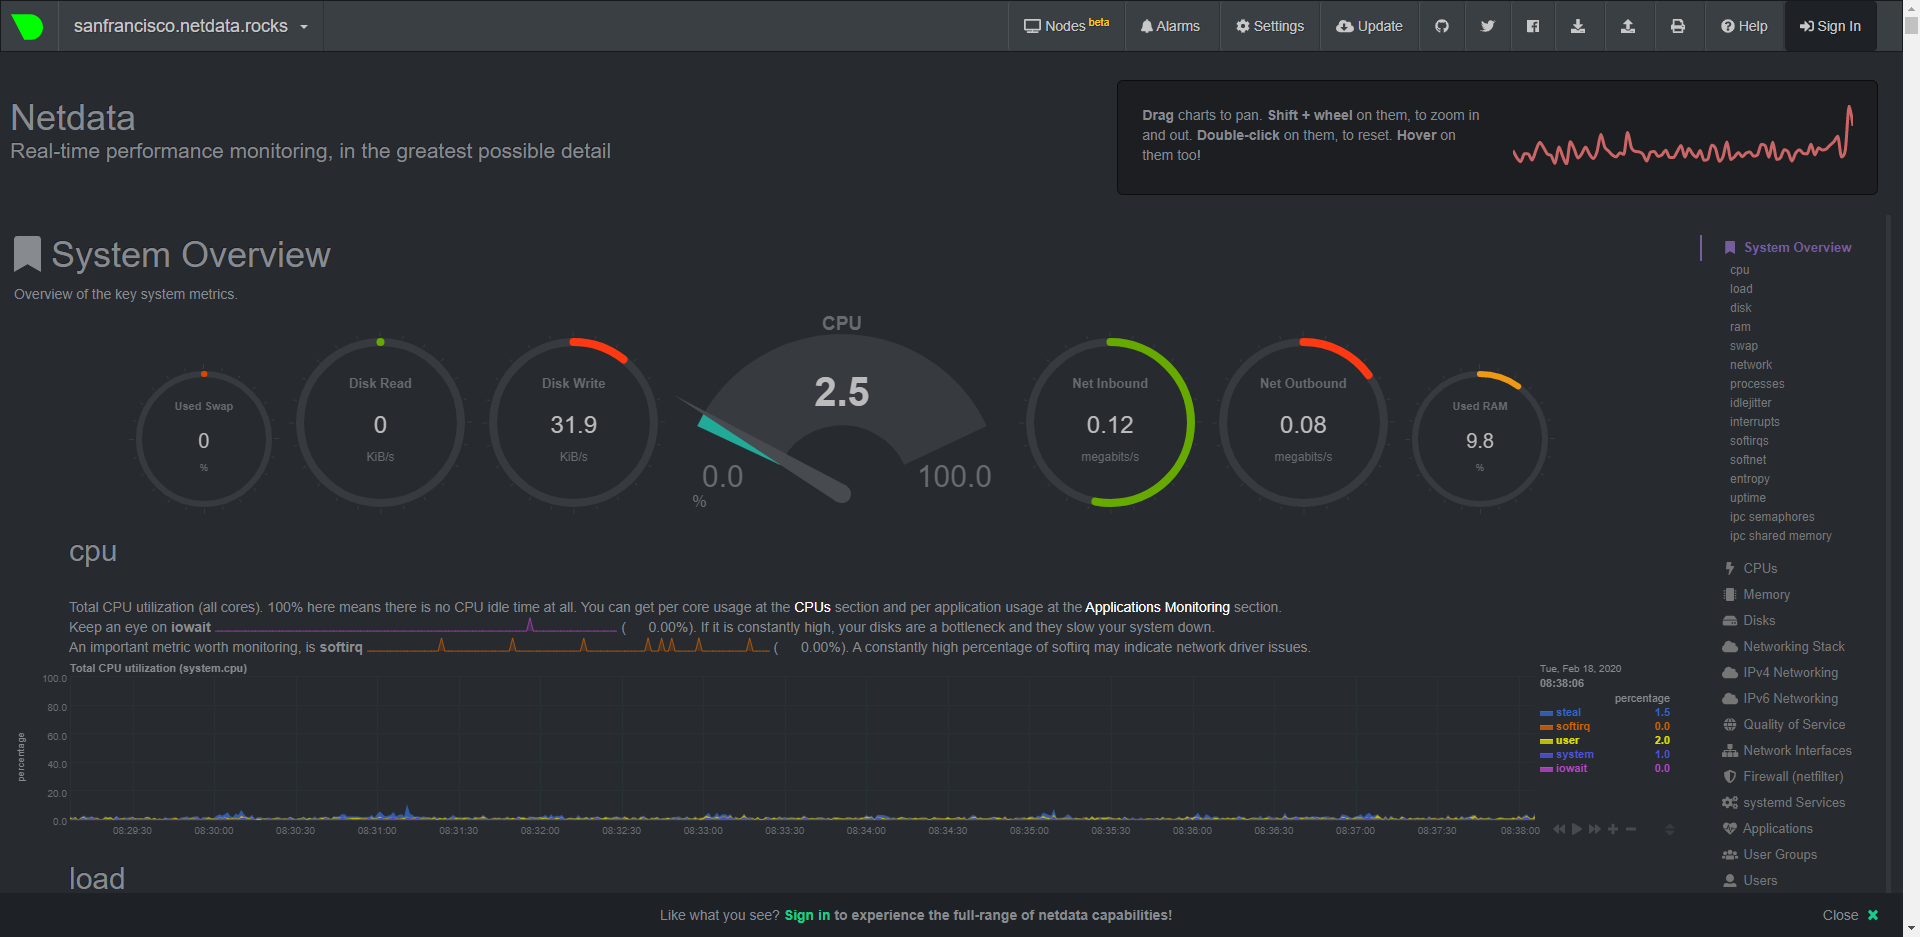The image size is (1920, 937).
Task: Click the chart resize handle icon
Action: (x=1669, y=829)
